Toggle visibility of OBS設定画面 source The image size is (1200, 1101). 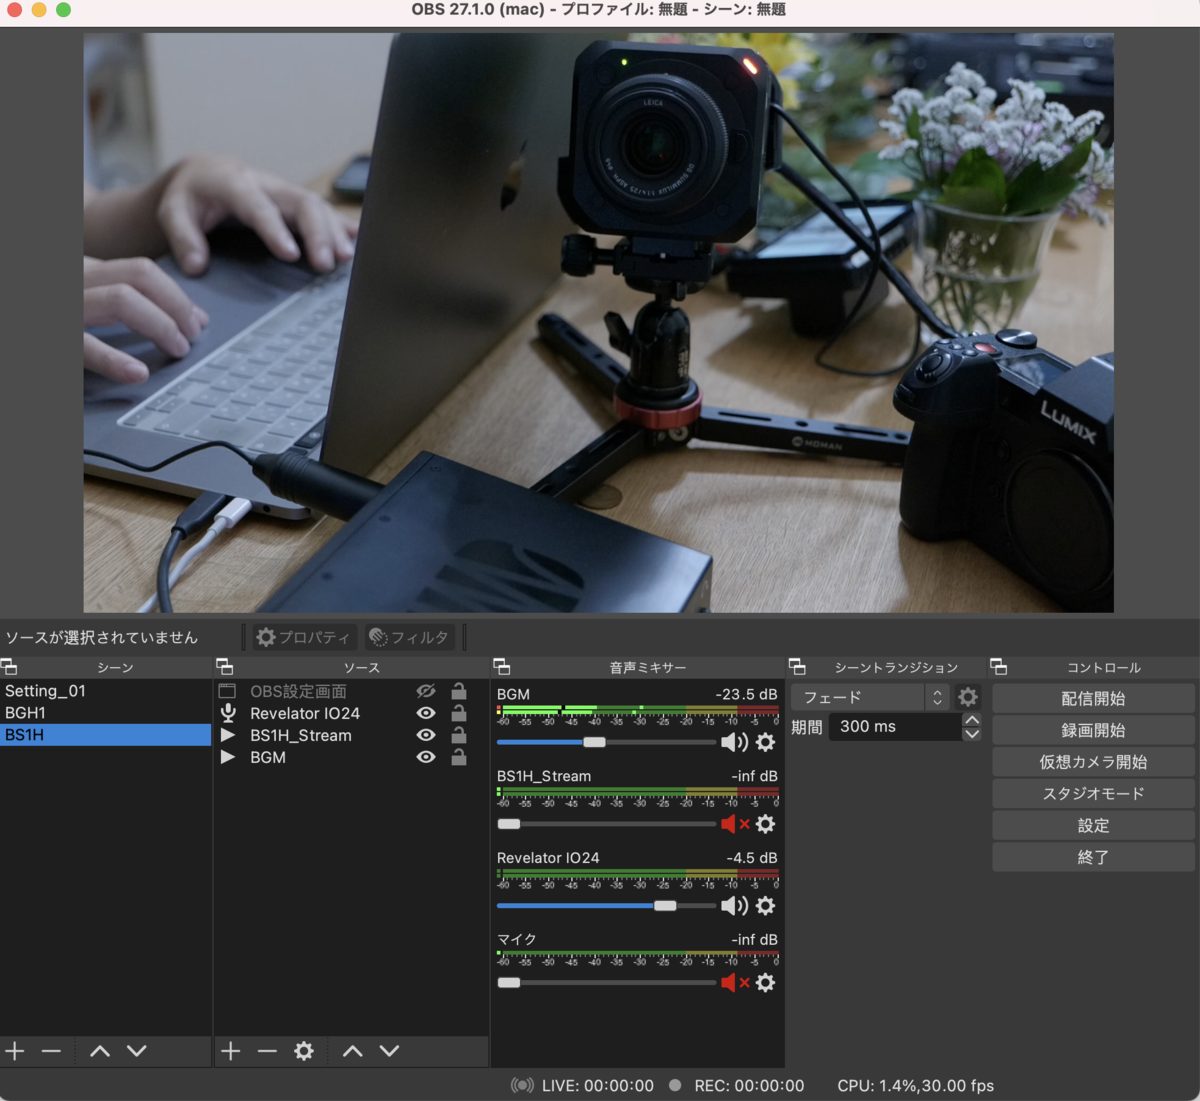[x=426, y=691]
